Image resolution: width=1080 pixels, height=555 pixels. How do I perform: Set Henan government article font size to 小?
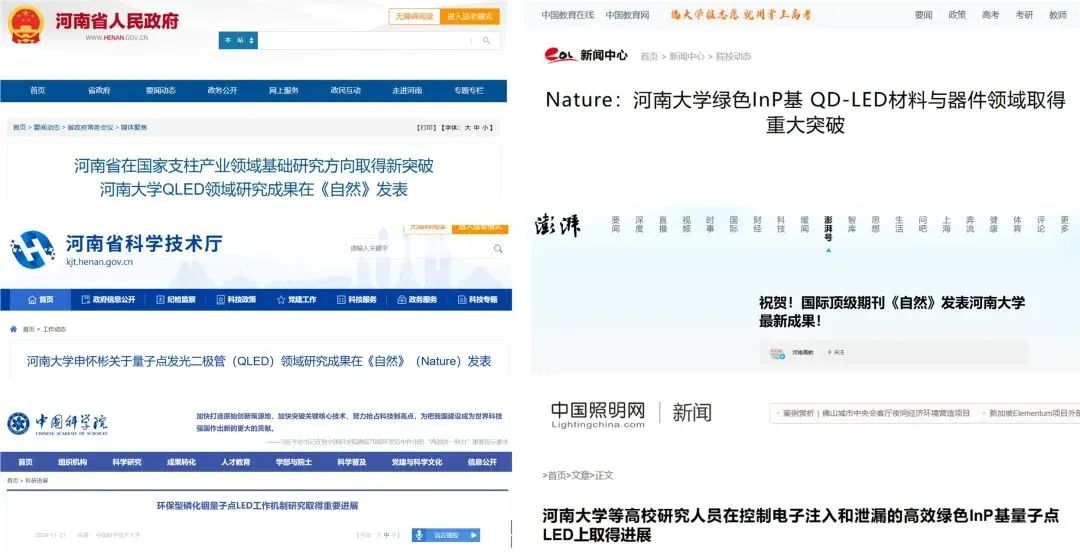pos(485,127)
